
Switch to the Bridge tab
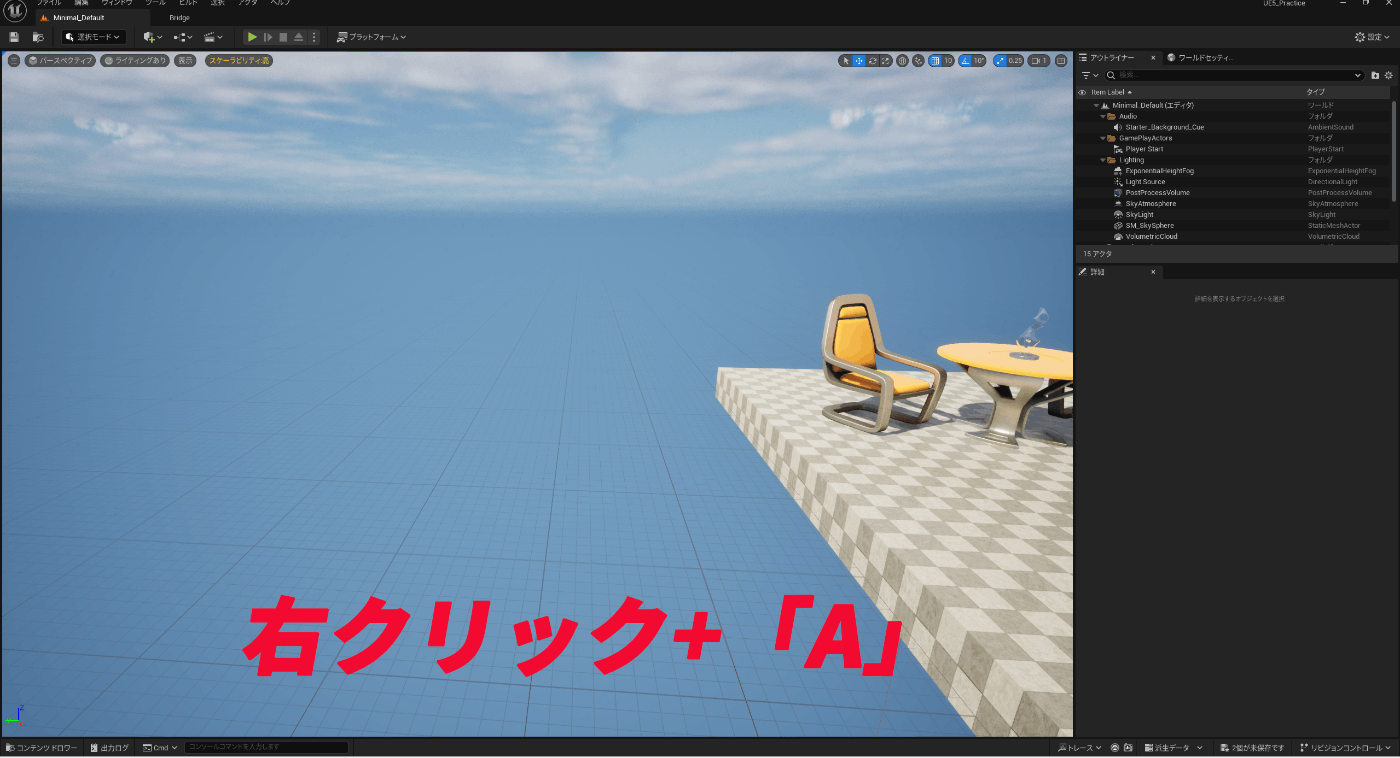coord(179,17)
